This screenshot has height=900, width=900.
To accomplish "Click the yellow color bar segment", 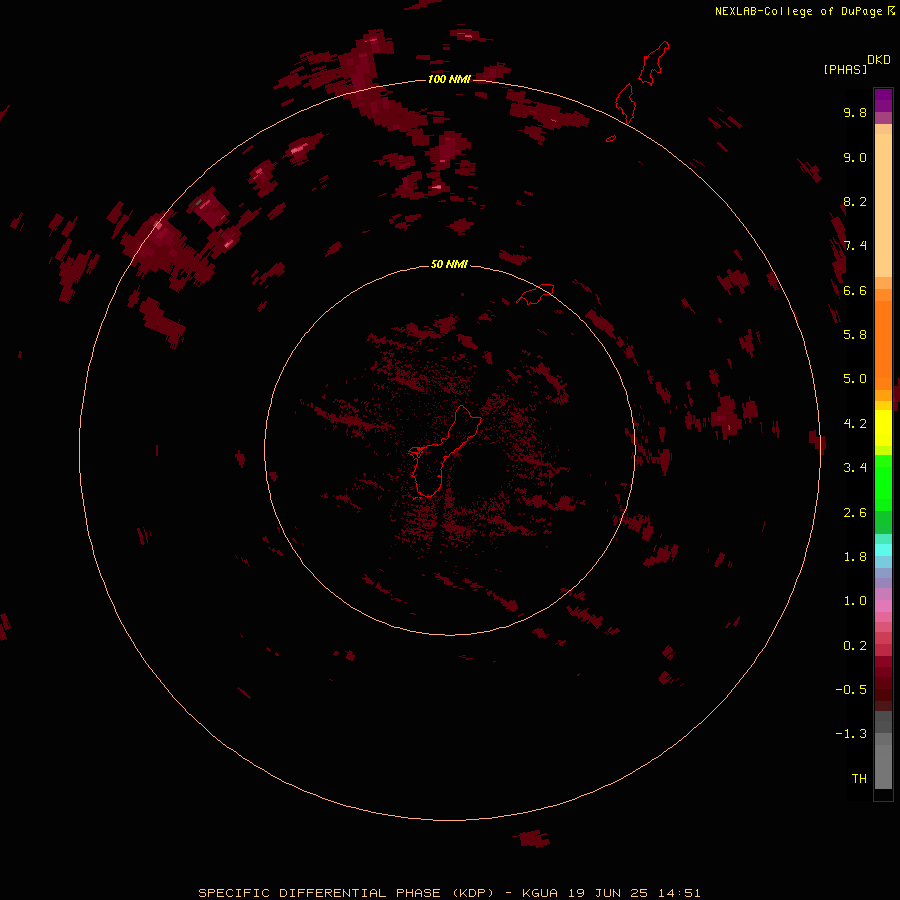I will [x=883, y=428].
